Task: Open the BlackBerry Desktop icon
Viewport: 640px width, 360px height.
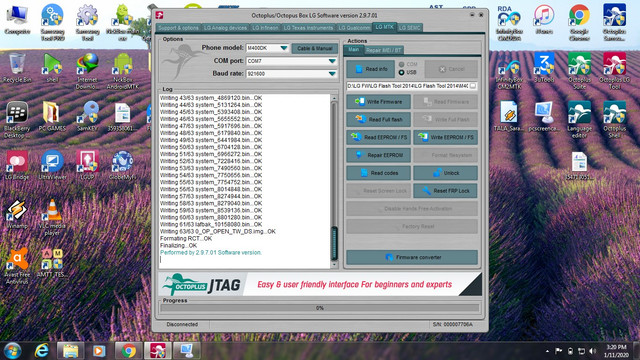Action: (17, 119)
